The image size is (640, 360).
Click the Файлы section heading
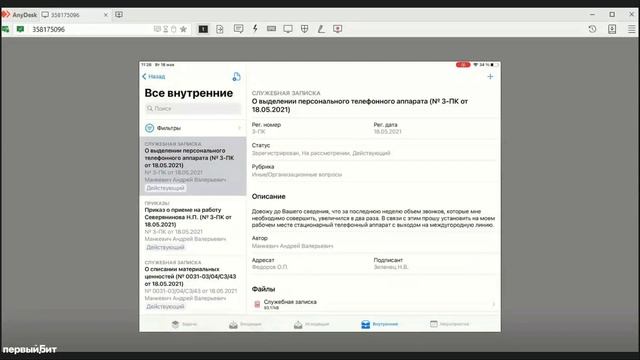(263, 289)
